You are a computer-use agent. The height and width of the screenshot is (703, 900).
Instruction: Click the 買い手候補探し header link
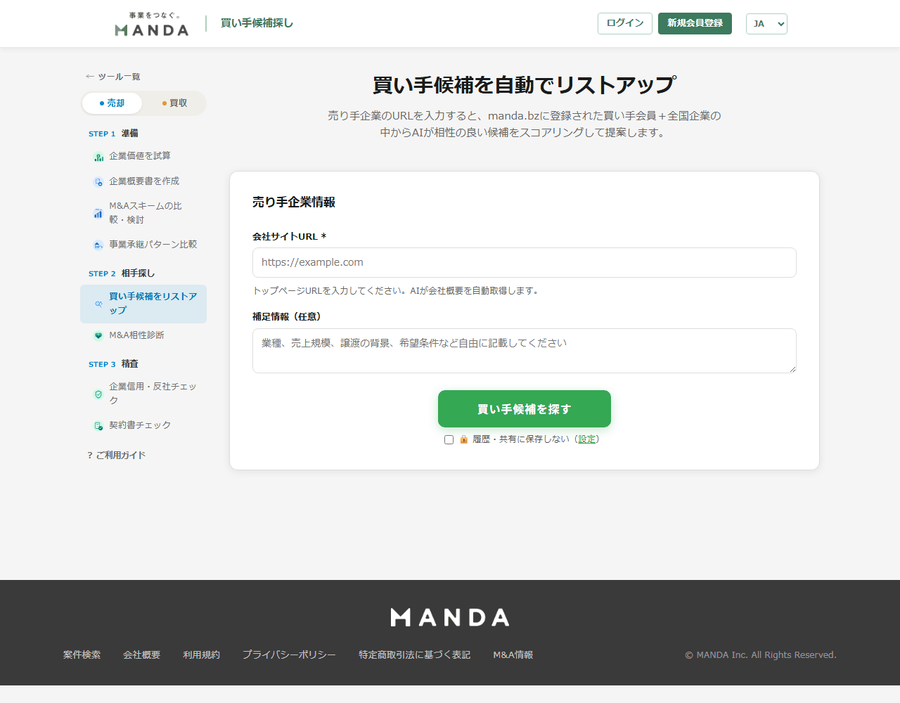click(257, 23)
